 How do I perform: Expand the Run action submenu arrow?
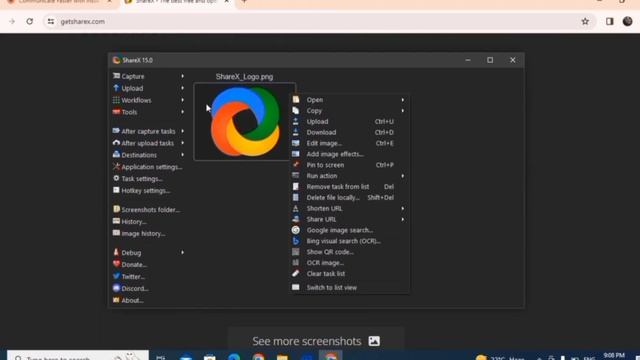(x=402, y=176)
